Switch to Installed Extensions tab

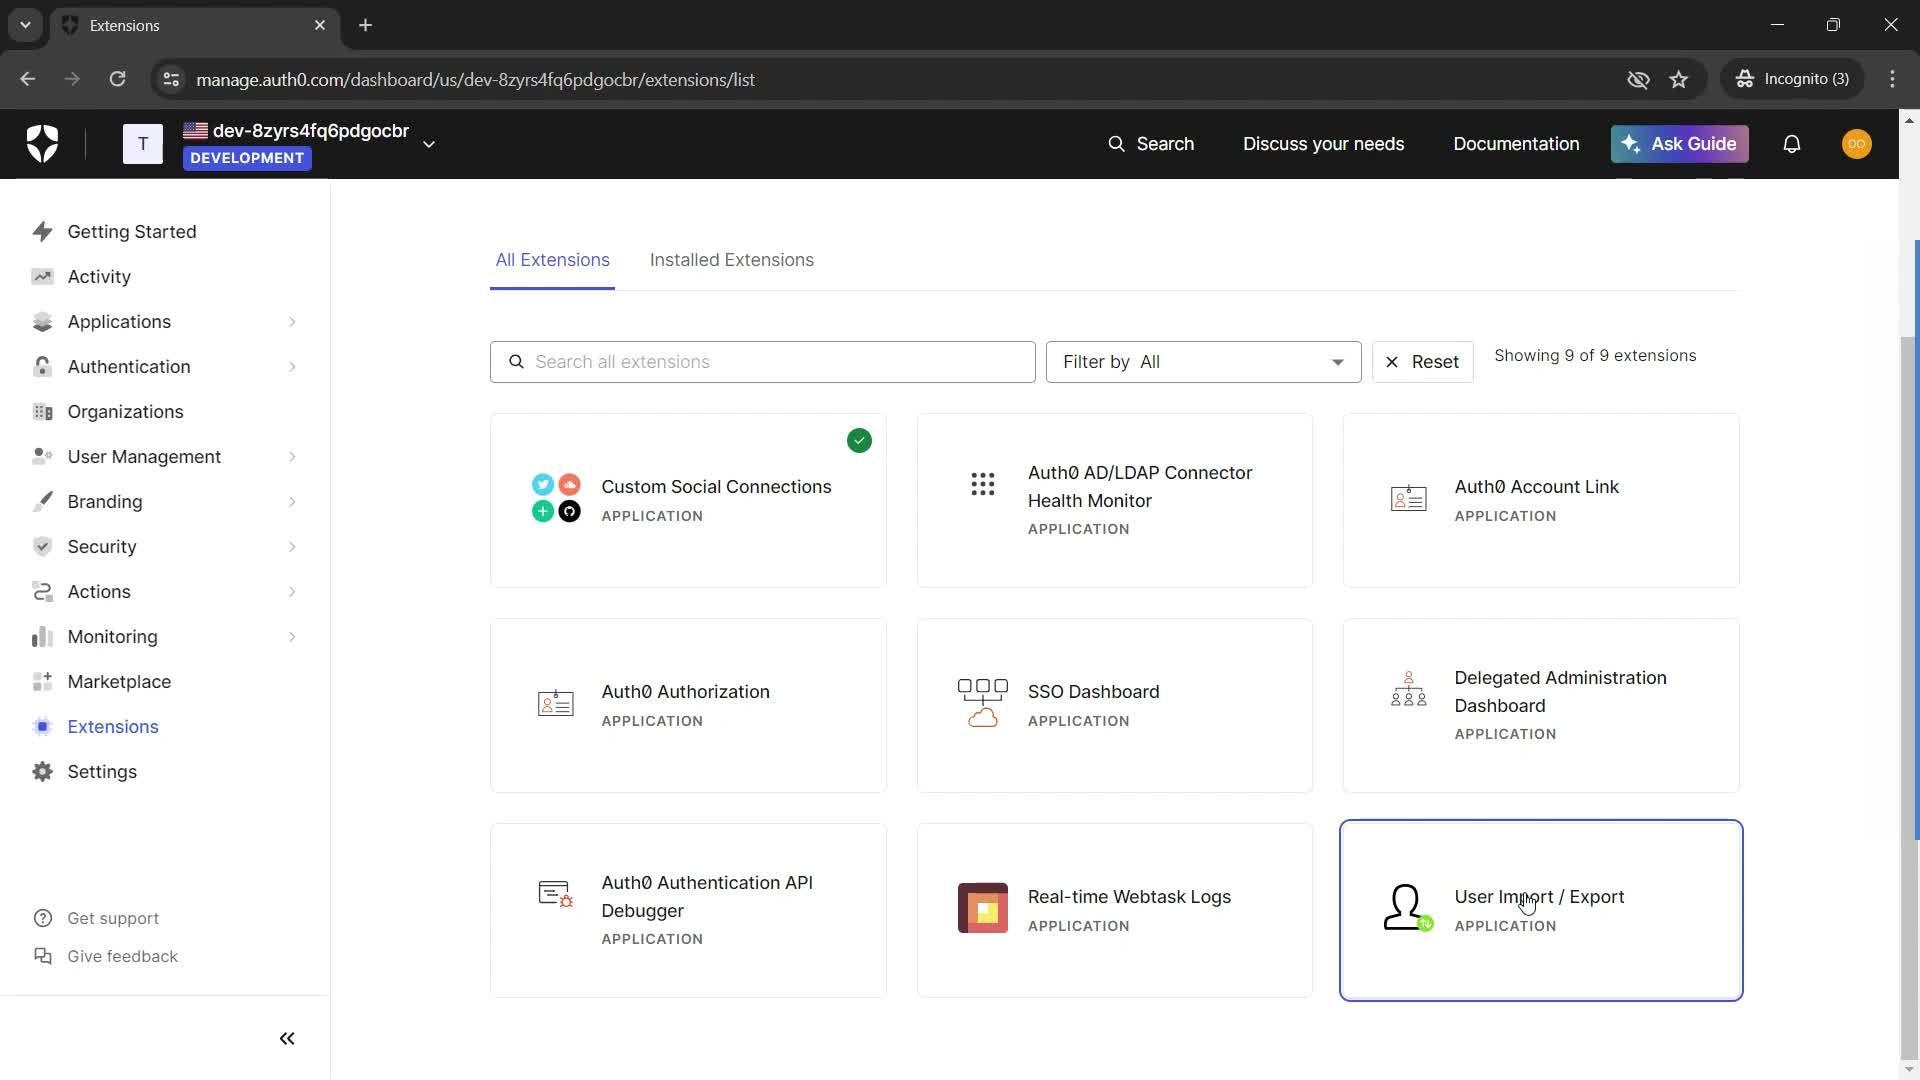click(x=731, y=260)
